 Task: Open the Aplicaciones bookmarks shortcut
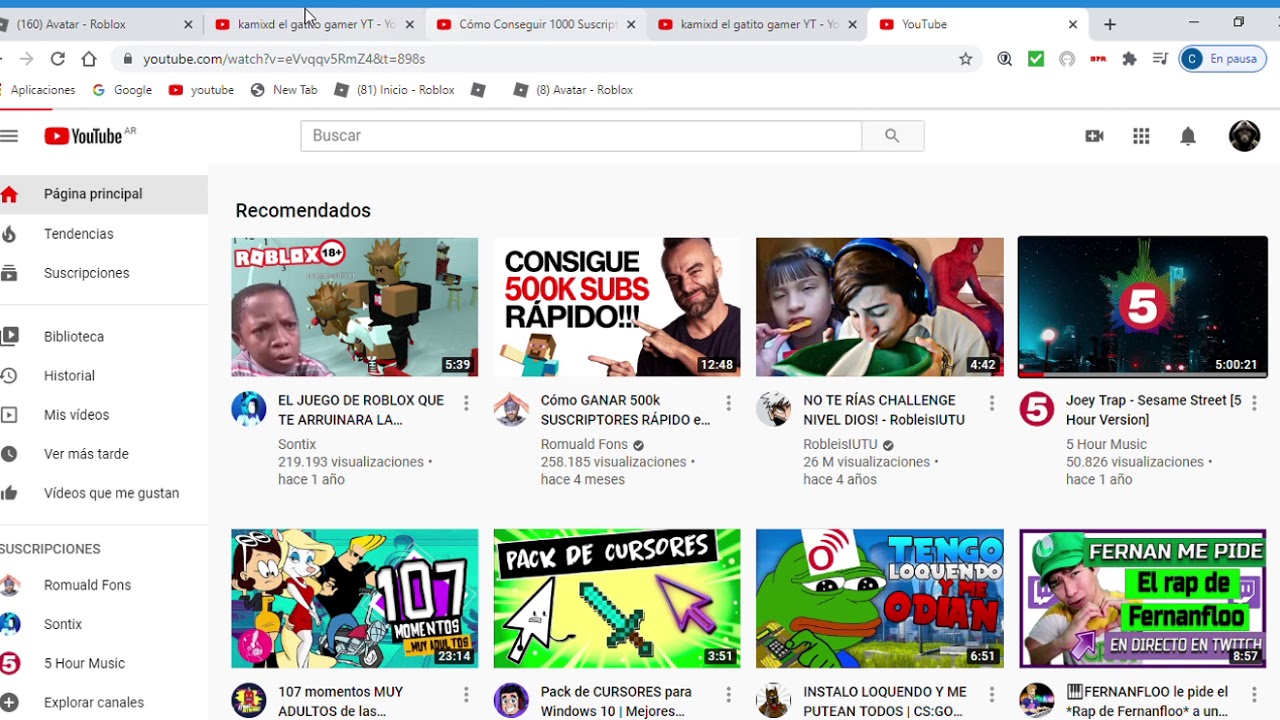[38, 90]
